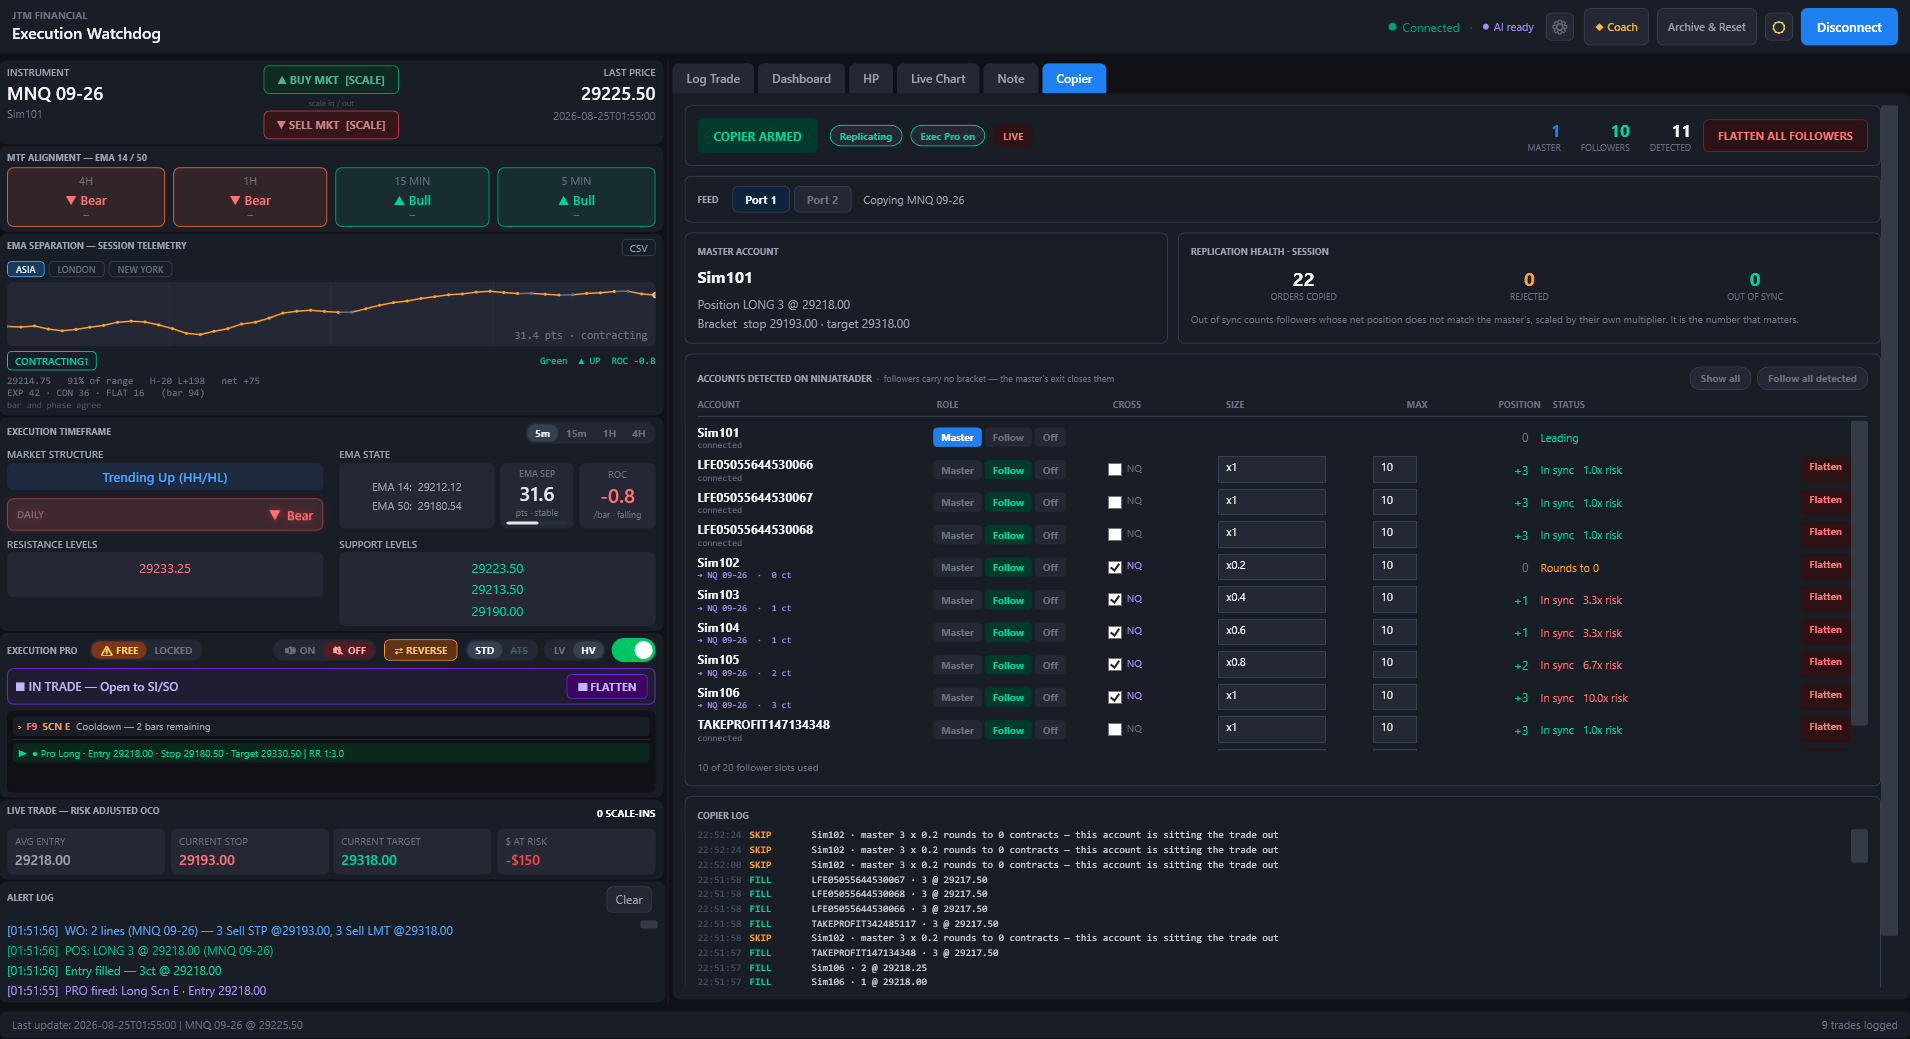Click the REVERSE arrows button
The height and width of the screenshot is (1039, 1910).
(420, 650)
